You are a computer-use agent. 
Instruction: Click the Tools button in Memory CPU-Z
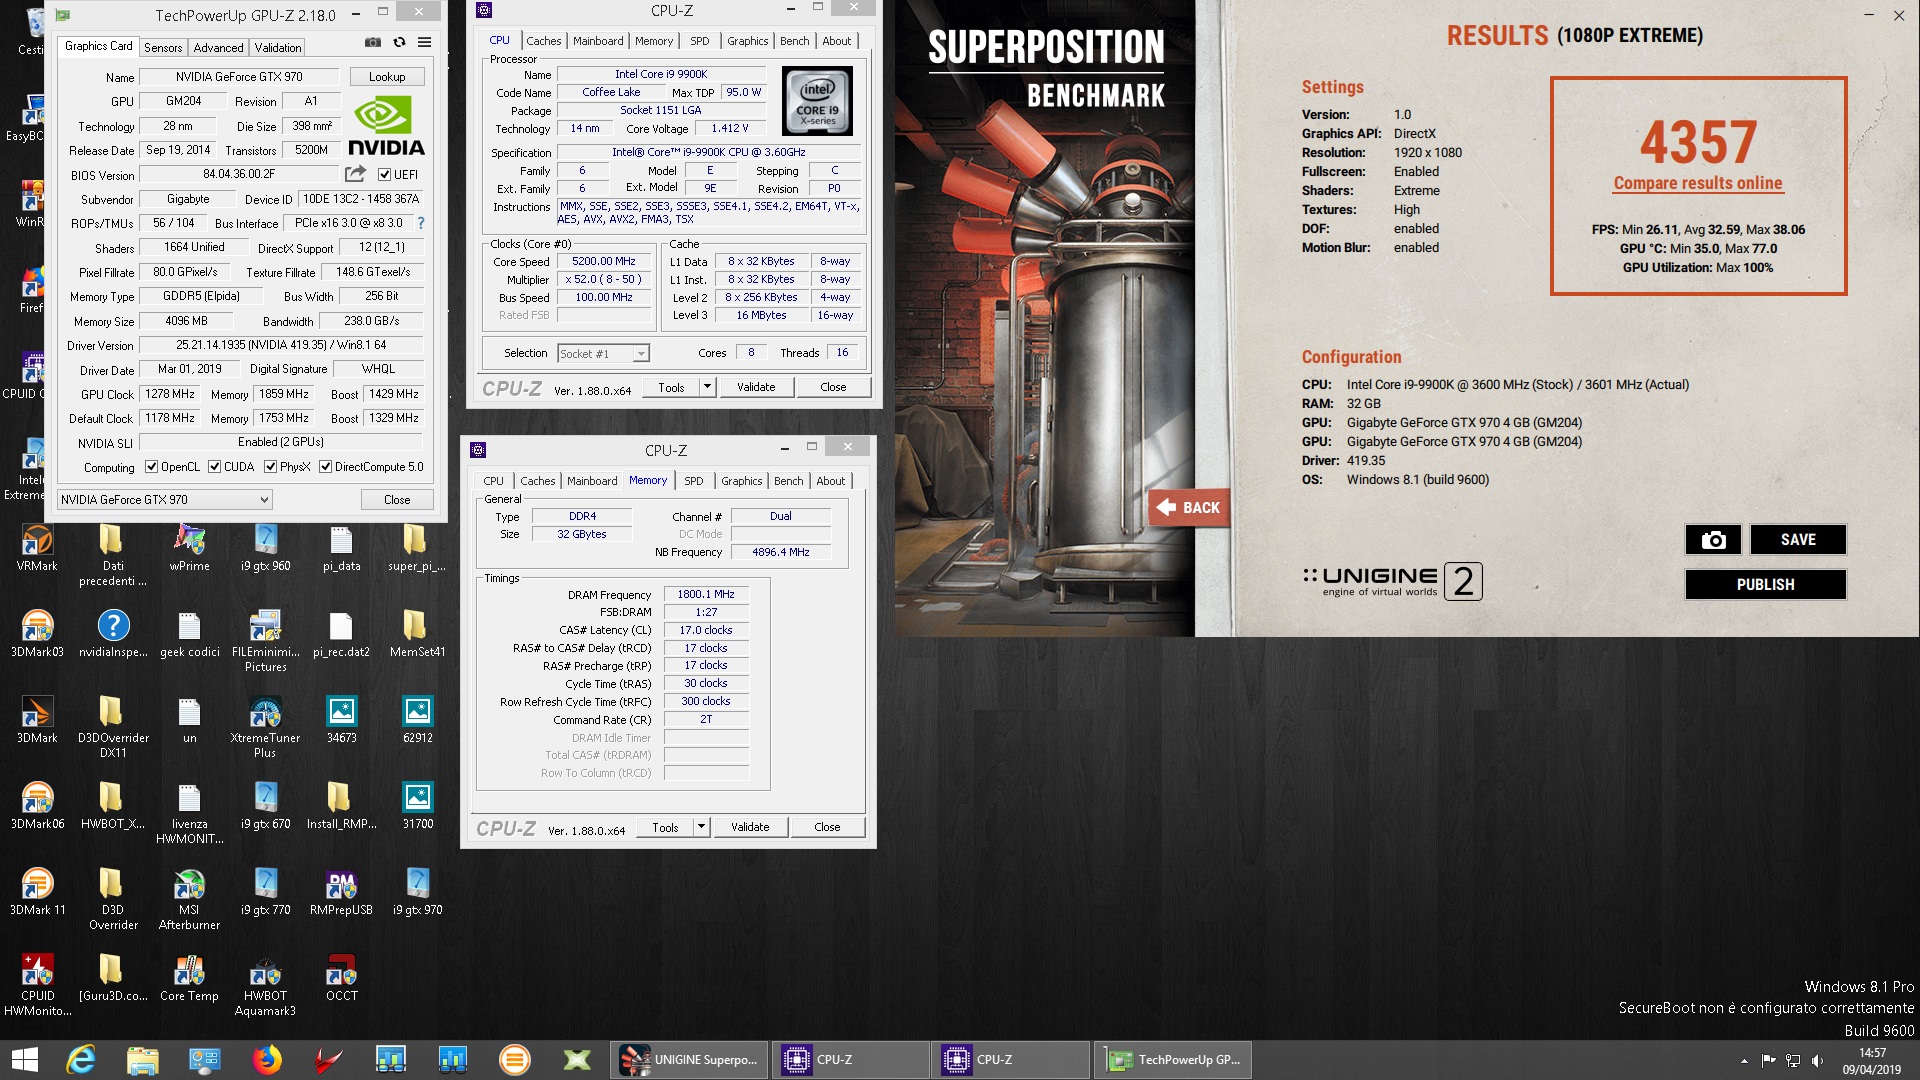(665, 827)
